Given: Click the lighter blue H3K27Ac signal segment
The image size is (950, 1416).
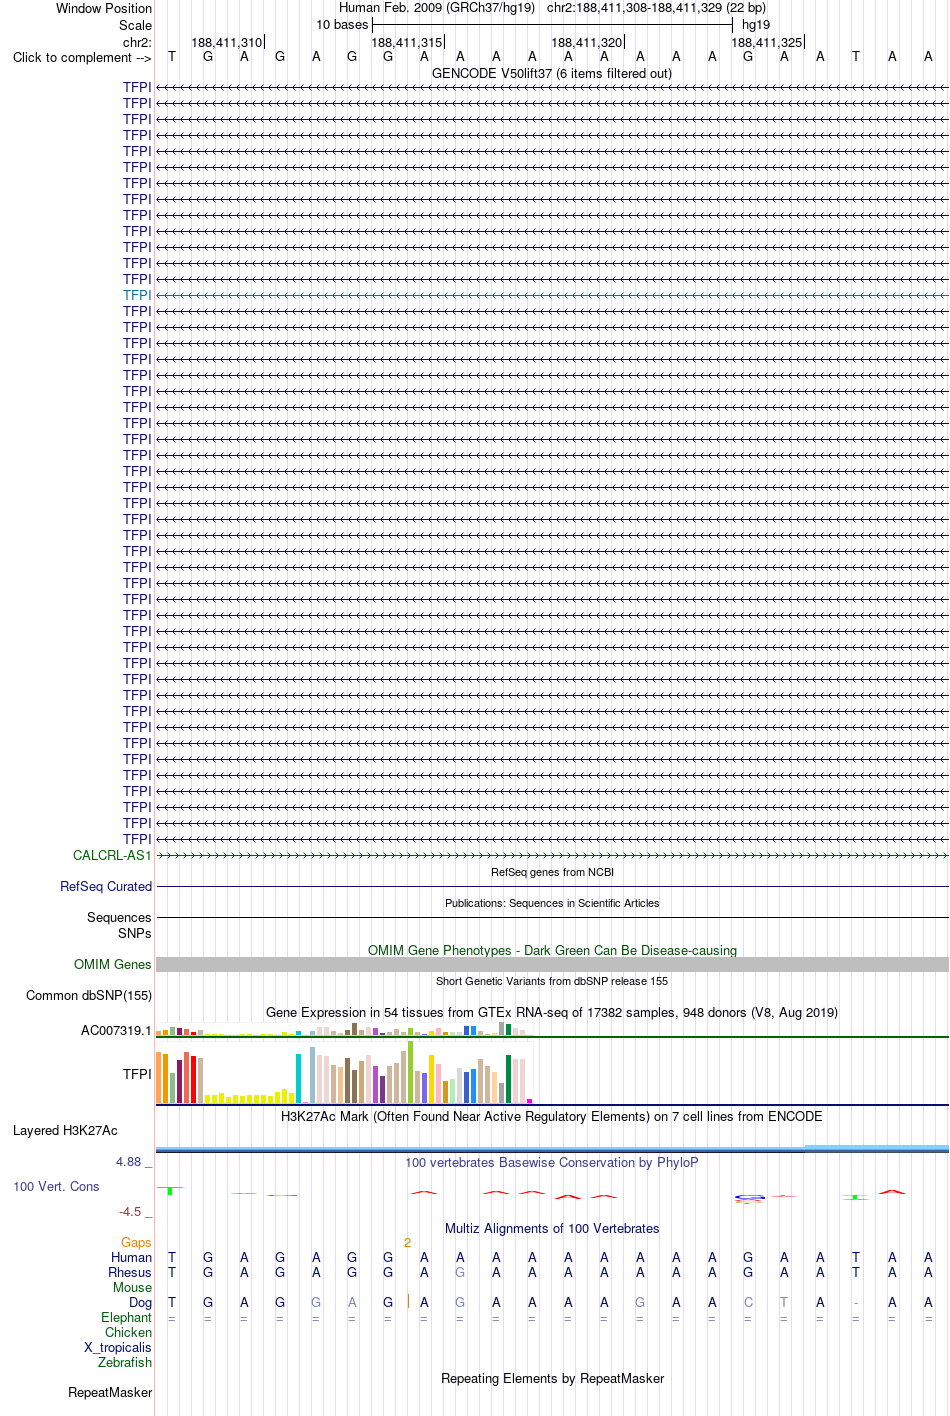Looking at the screenshot, I should pos(877,1147).
